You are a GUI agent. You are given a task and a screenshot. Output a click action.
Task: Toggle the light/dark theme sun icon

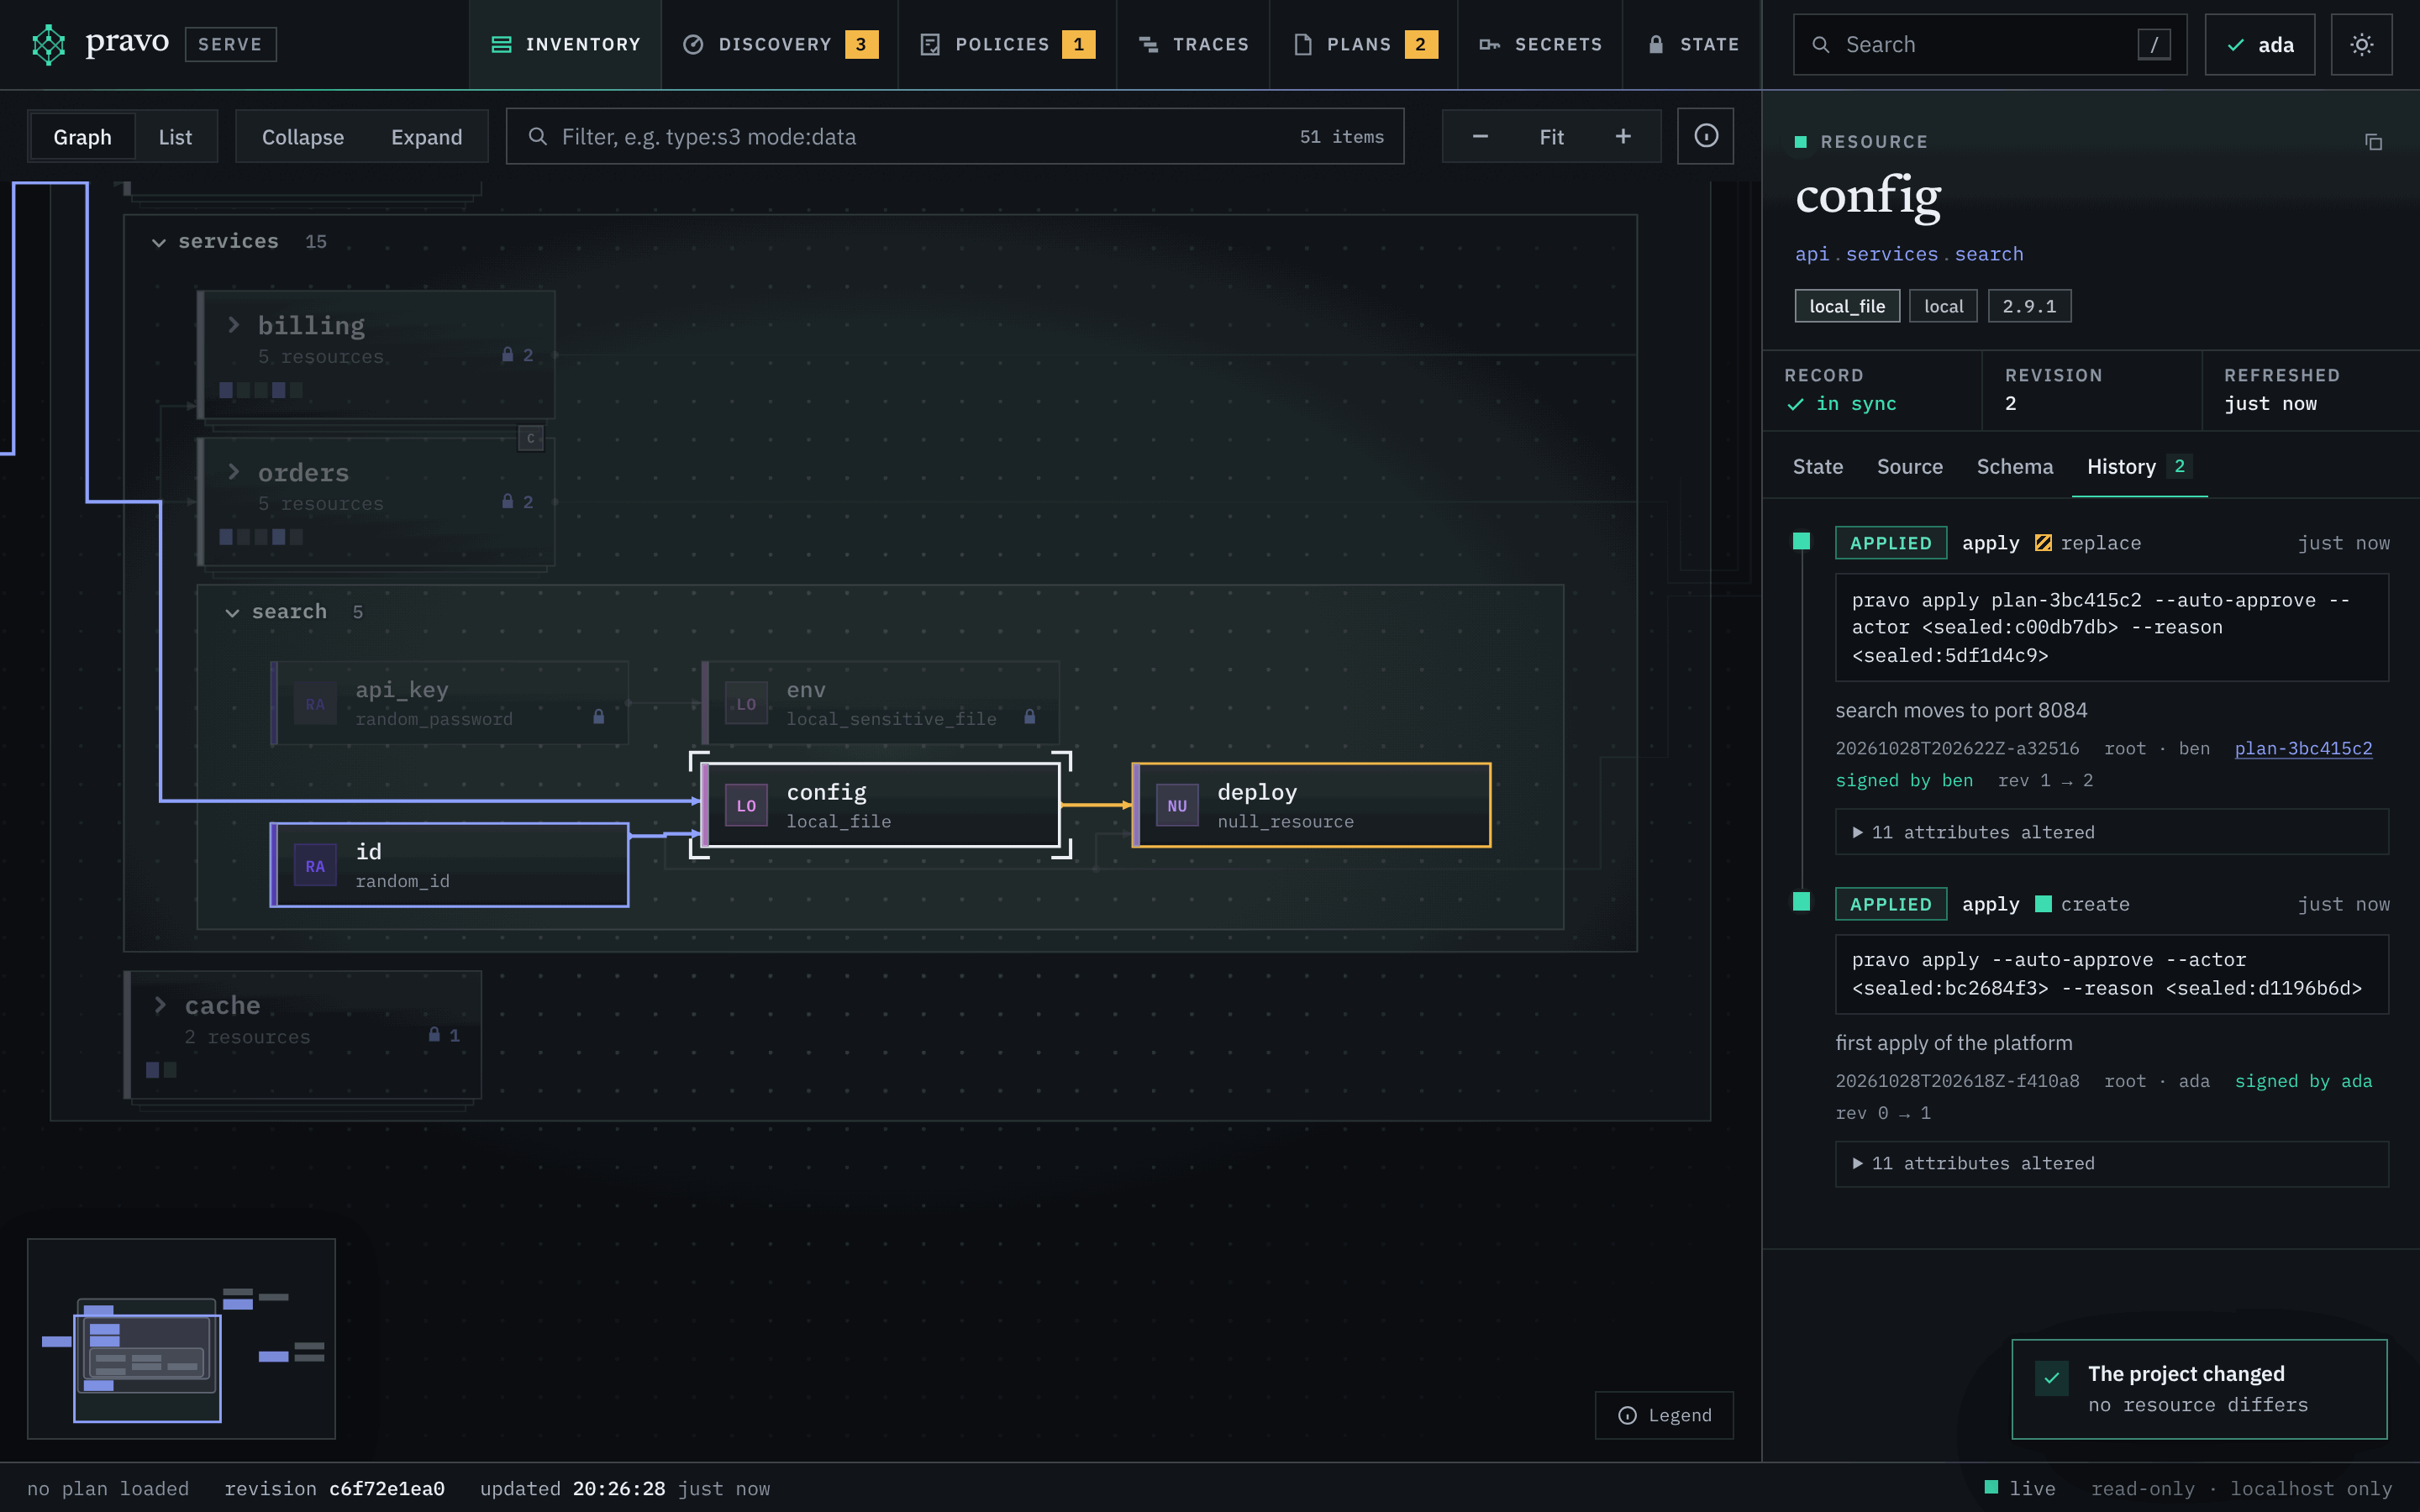(x=2361, y=44)
